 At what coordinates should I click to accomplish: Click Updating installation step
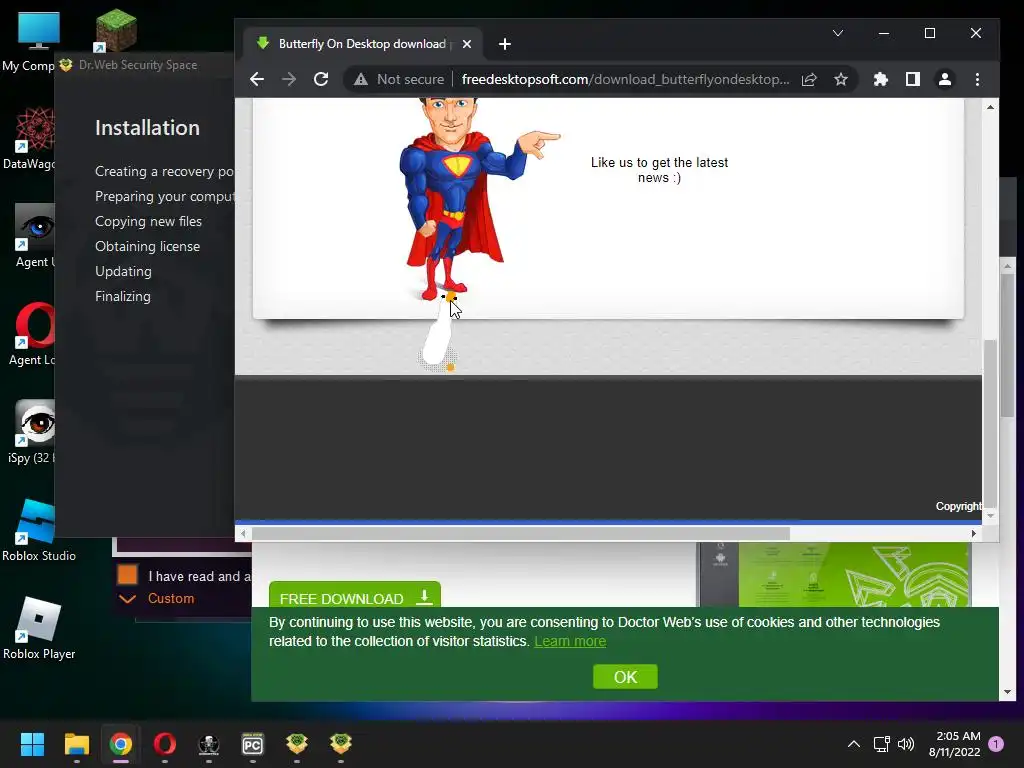pyautogui.click(x=123, y=271)
